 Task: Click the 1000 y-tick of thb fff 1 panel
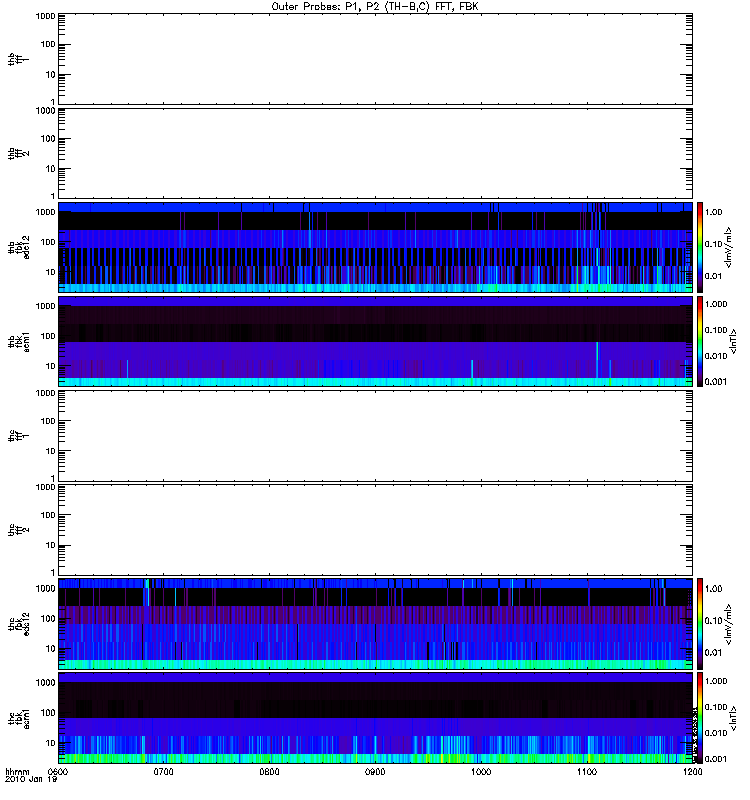click(45, 16)
